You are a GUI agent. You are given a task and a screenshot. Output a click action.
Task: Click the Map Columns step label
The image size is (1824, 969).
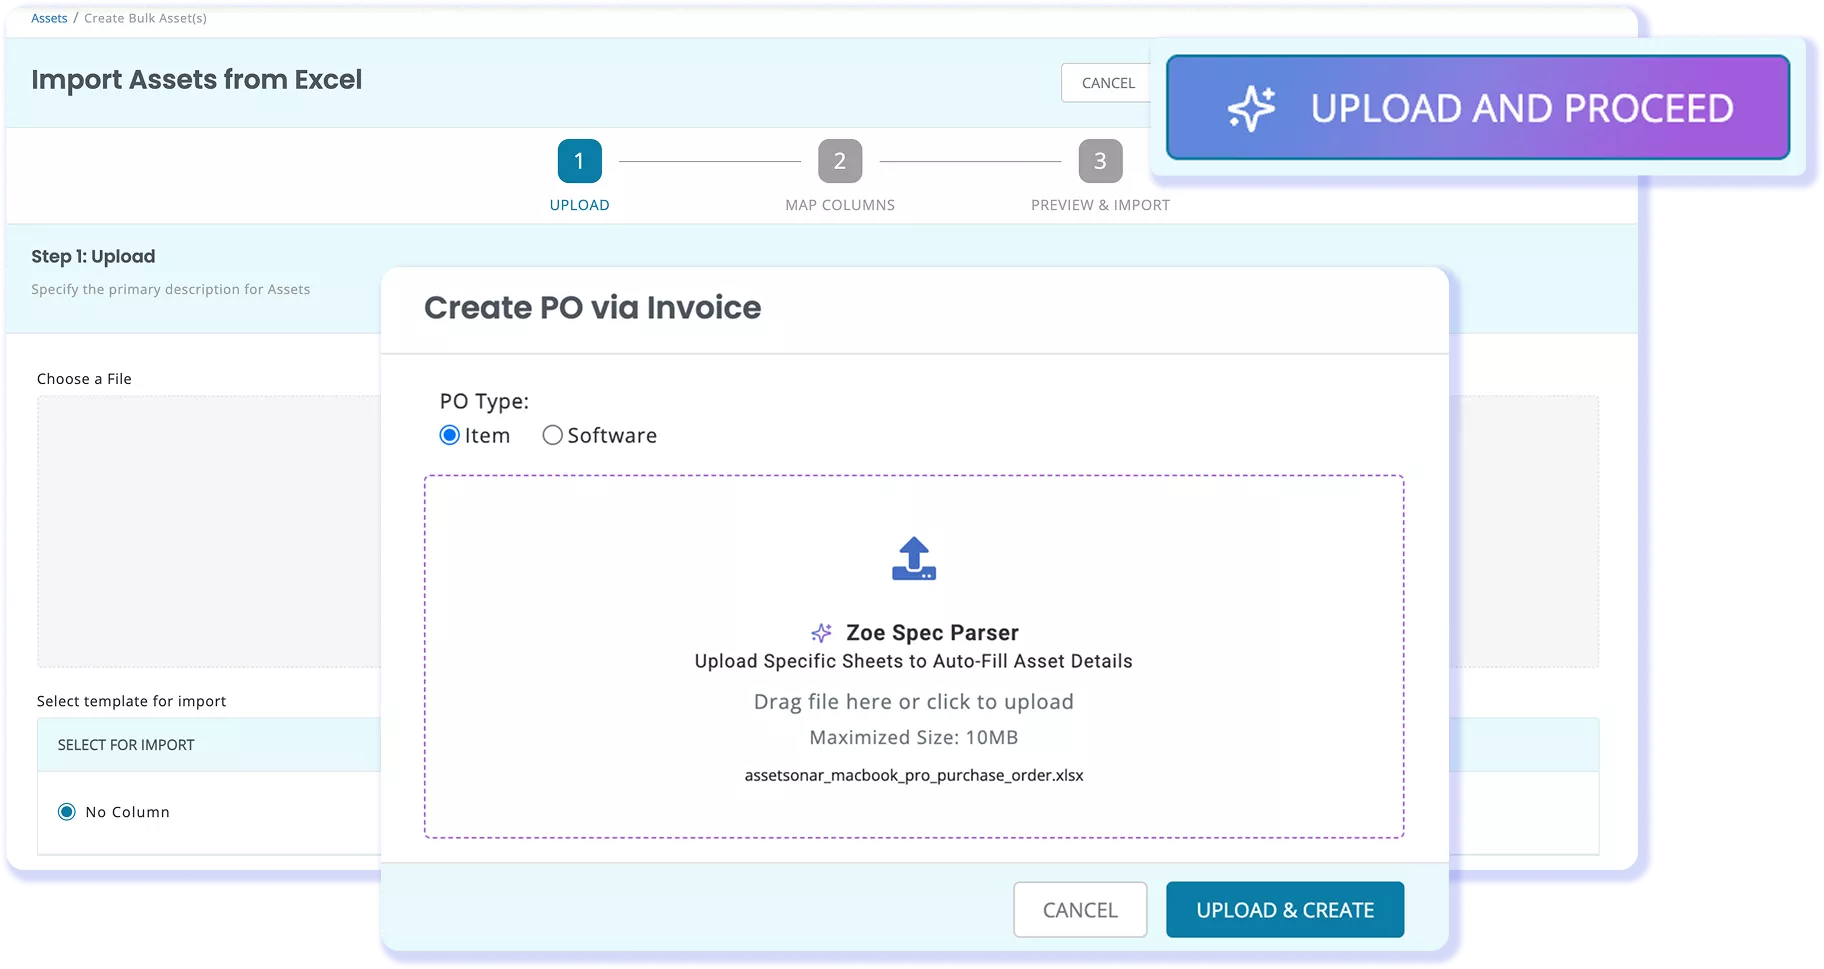(840, 205)
